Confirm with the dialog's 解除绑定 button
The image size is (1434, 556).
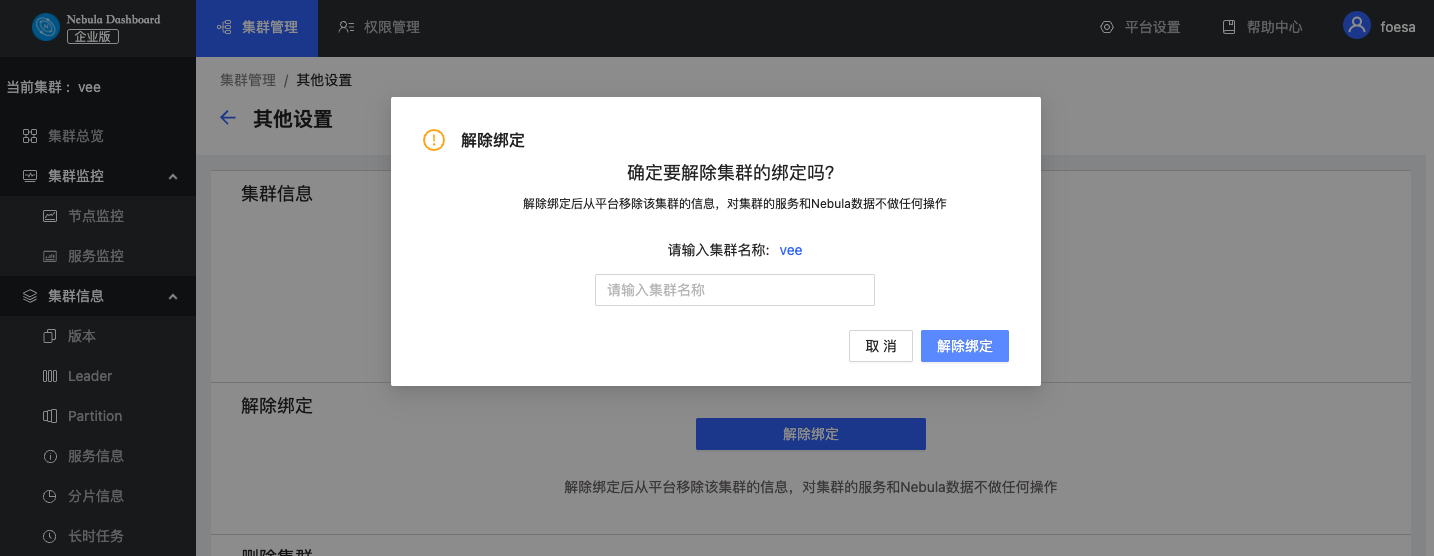(x=965, y=346)
